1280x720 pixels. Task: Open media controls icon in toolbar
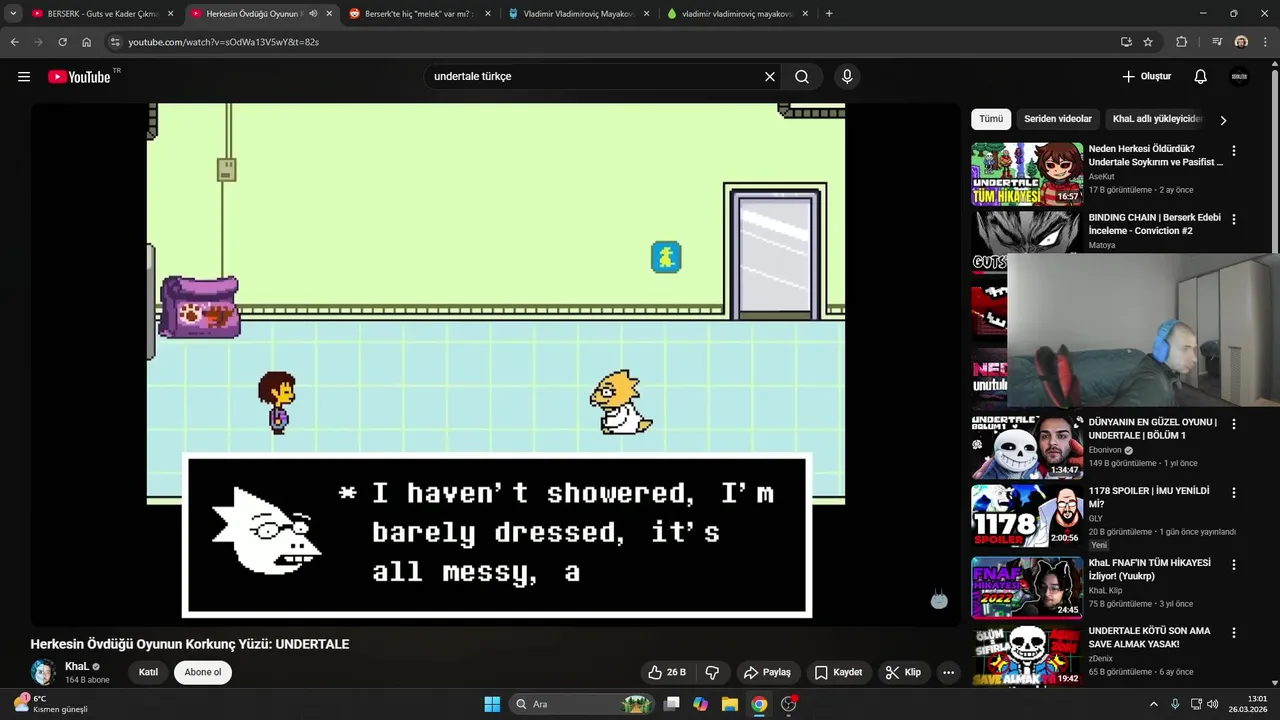1217,42
